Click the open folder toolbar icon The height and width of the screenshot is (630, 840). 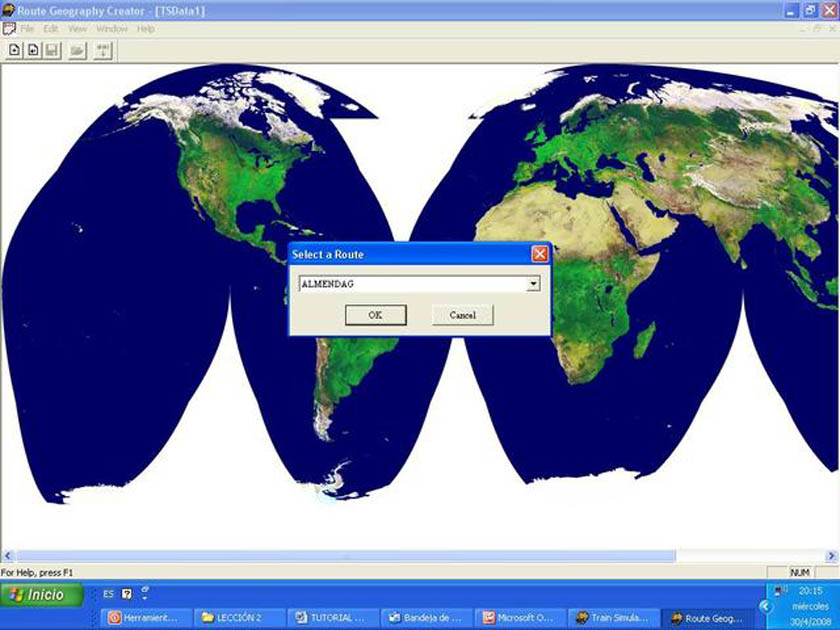tap(77, 50)
